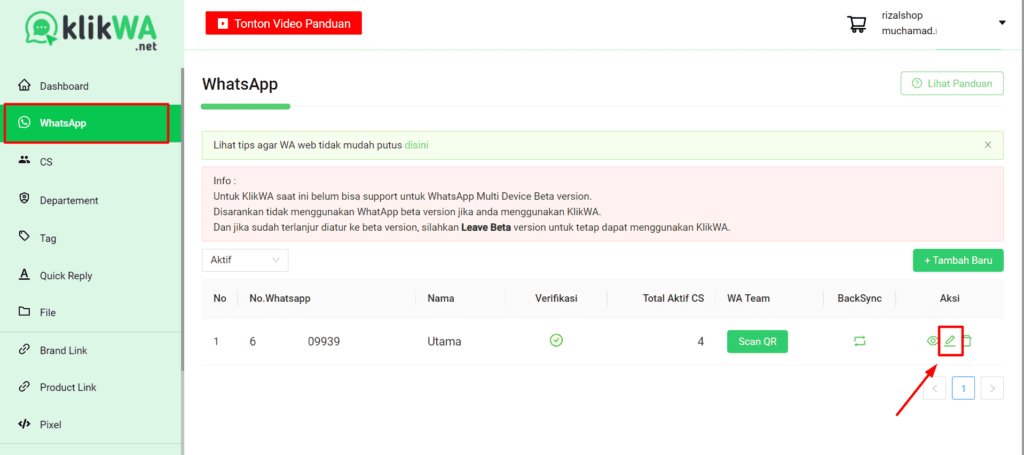Click the CS people icon
Viewport: 1024px width, 455px height.
click(24, 161)
